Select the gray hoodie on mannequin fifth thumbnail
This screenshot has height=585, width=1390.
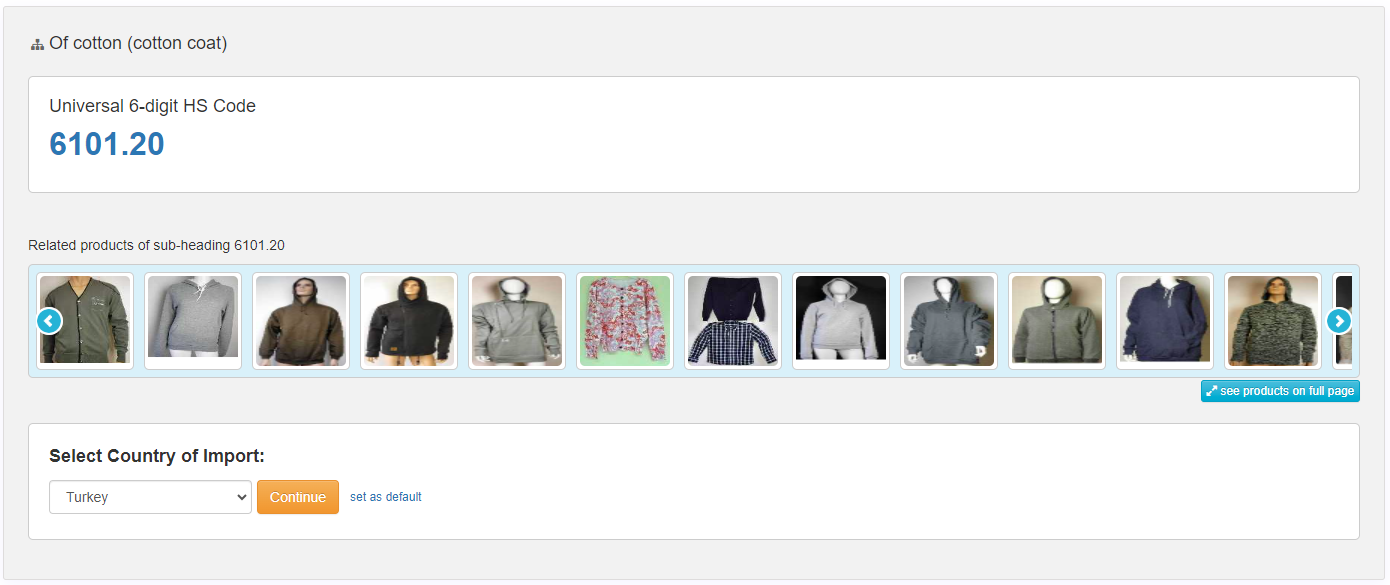pyautogui.click(x=517, y=321)
